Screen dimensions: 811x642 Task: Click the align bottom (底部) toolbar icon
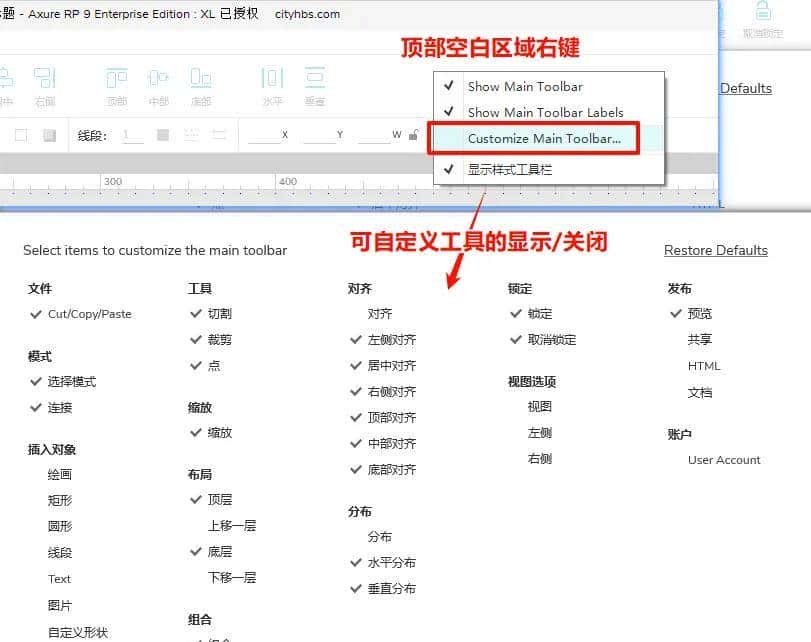[201, 79]
